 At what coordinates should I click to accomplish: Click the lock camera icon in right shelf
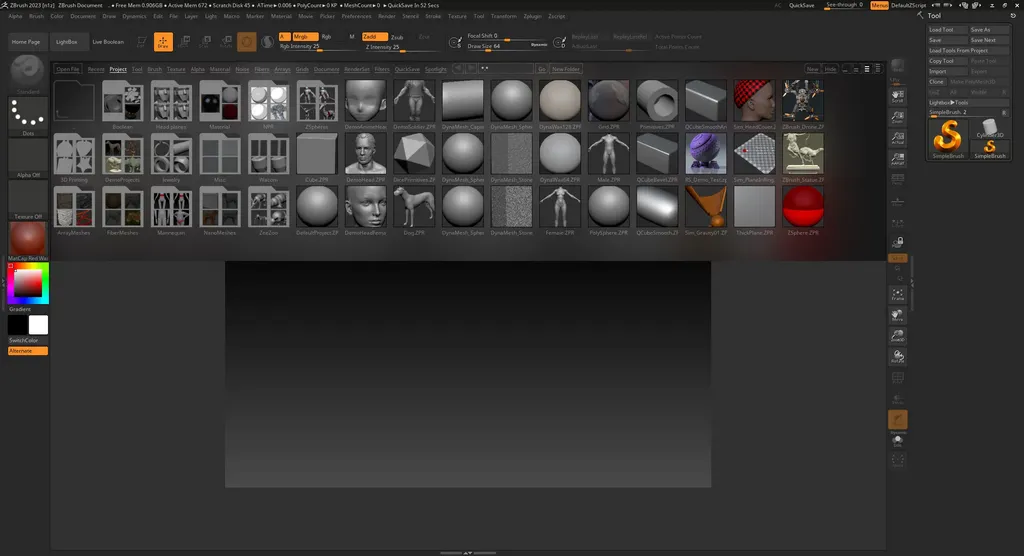click(x=898, y=242)
